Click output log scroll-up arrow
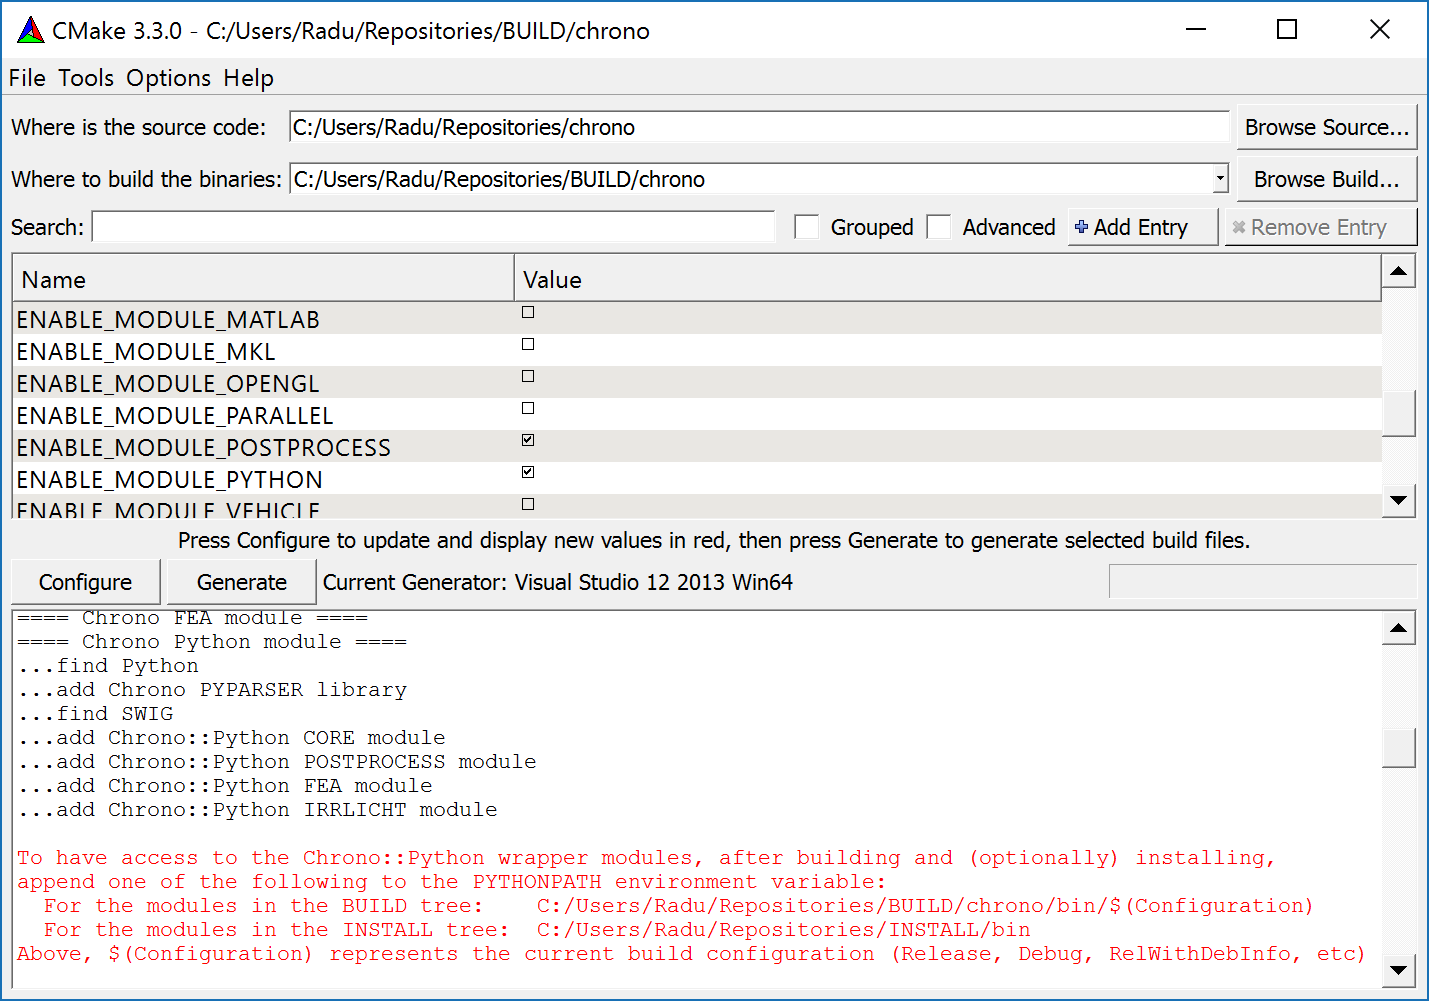The image size is (1429, 1001). coord(1399,628)
